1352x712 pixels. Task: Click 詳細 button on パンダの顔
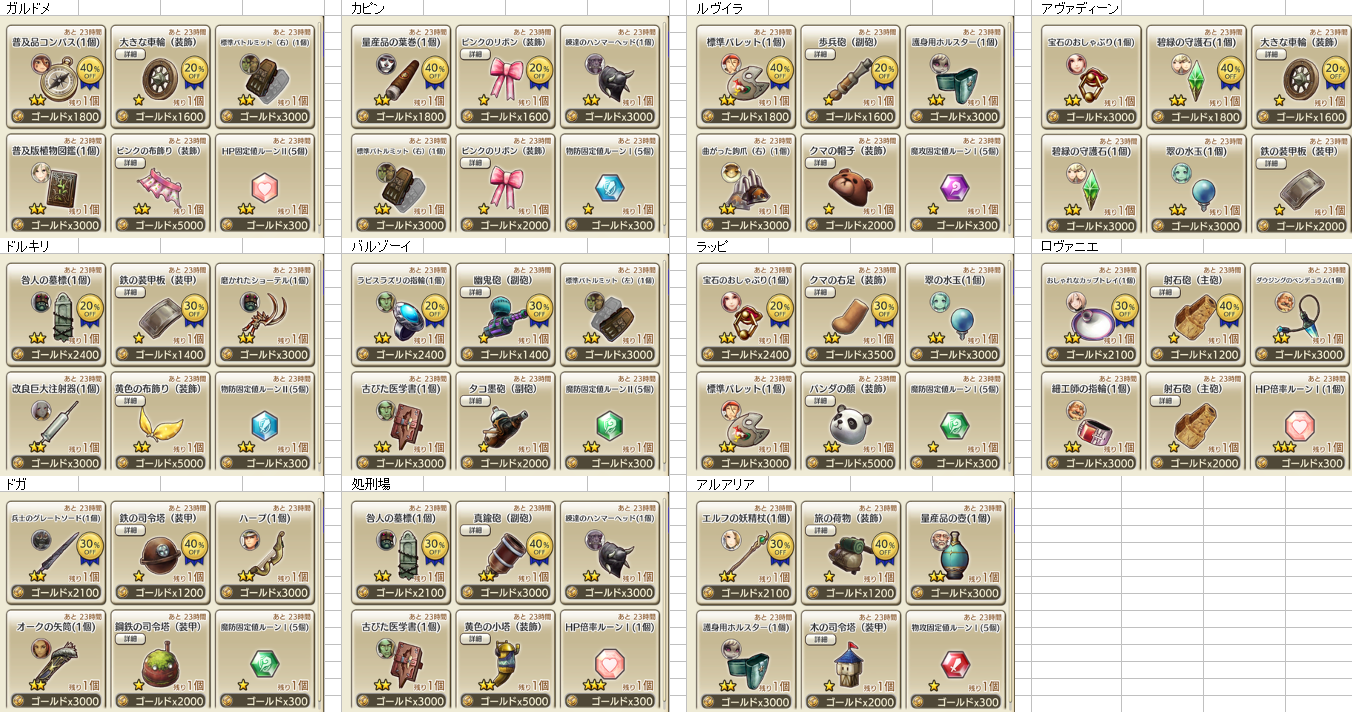819,401
